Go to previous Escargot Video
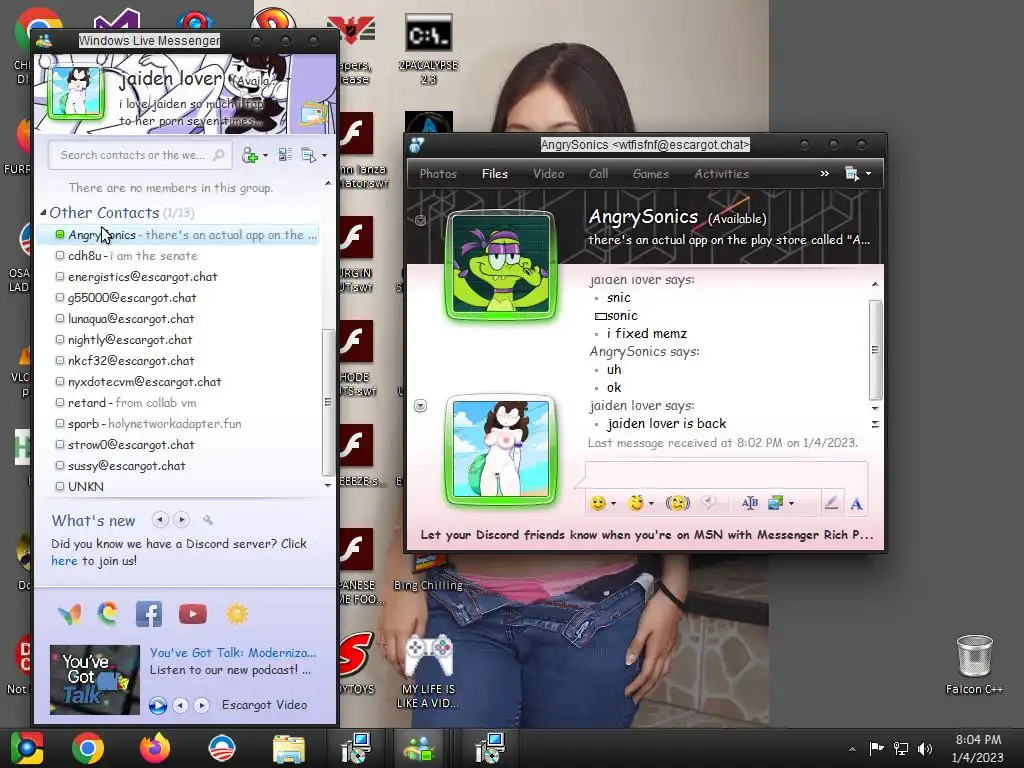The height and width of the screenshot is (768, 1024). (x=180, y=705)
